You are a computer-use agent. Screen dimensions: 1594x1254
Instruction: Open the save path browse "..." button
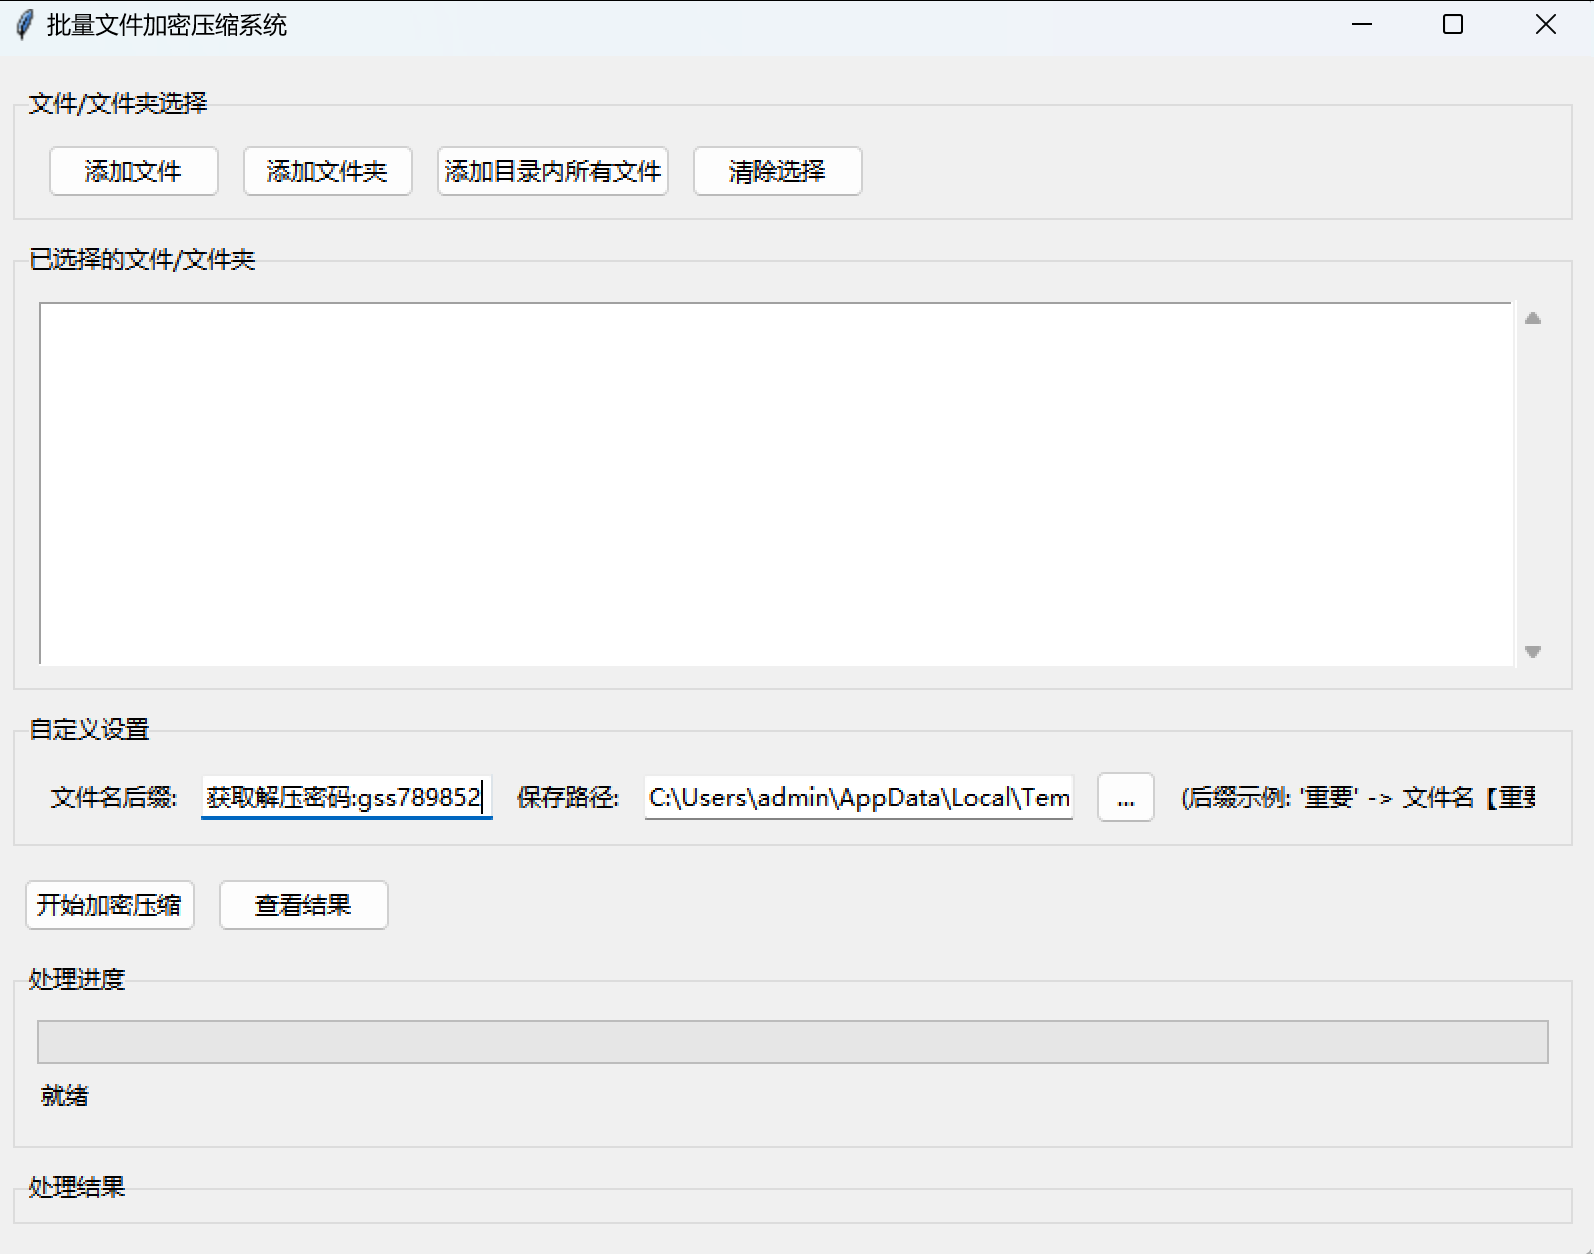pyautogui.click(x=1125, y=797)
